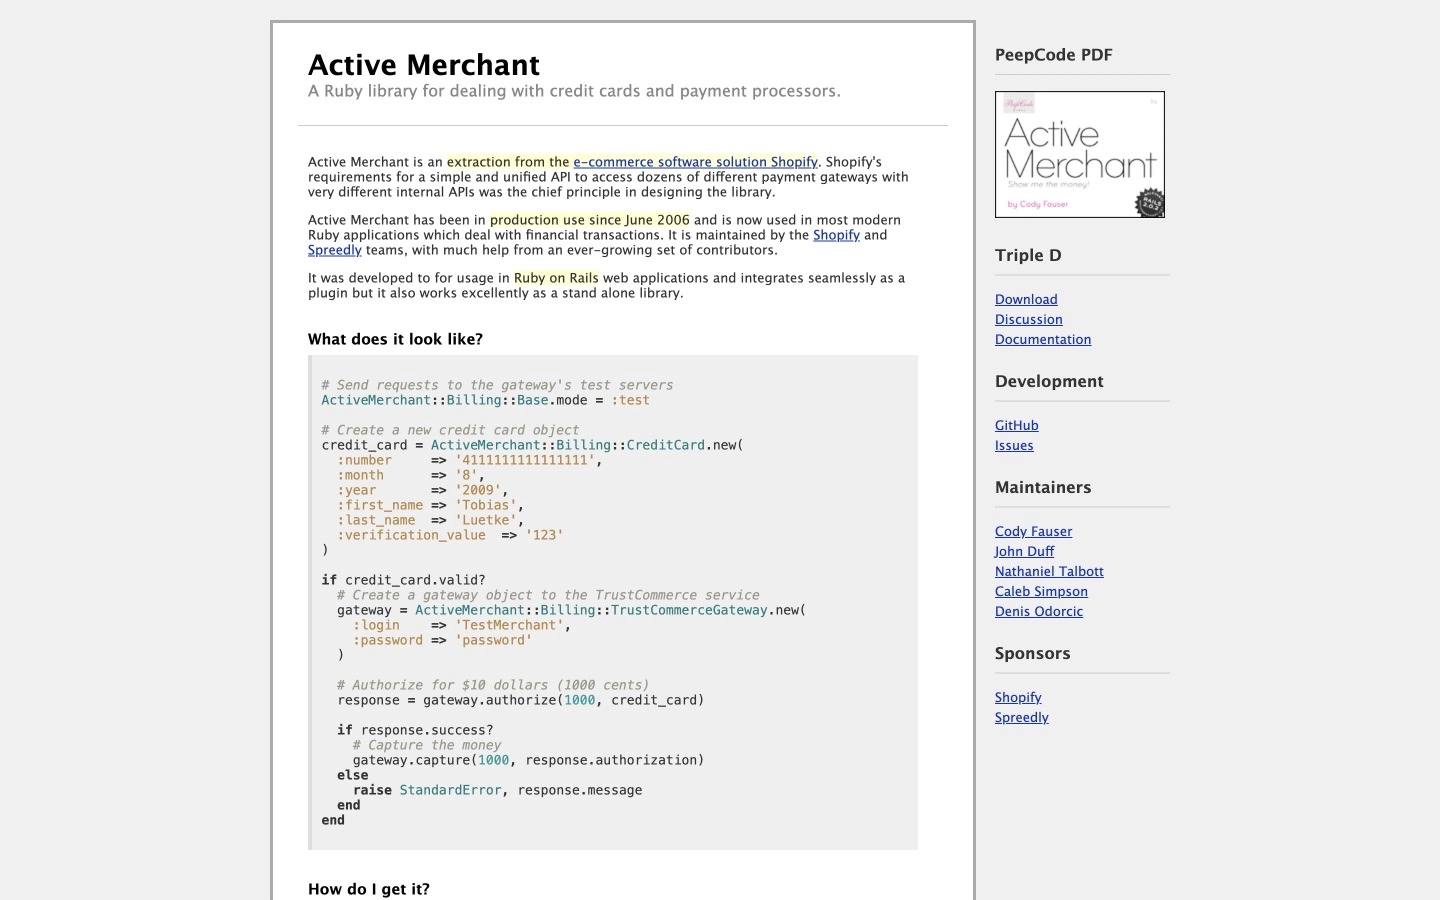This screenshot has width=1440, height=900.
Task: Click the 'gateway.capture' code line
Action: point(528,760)
